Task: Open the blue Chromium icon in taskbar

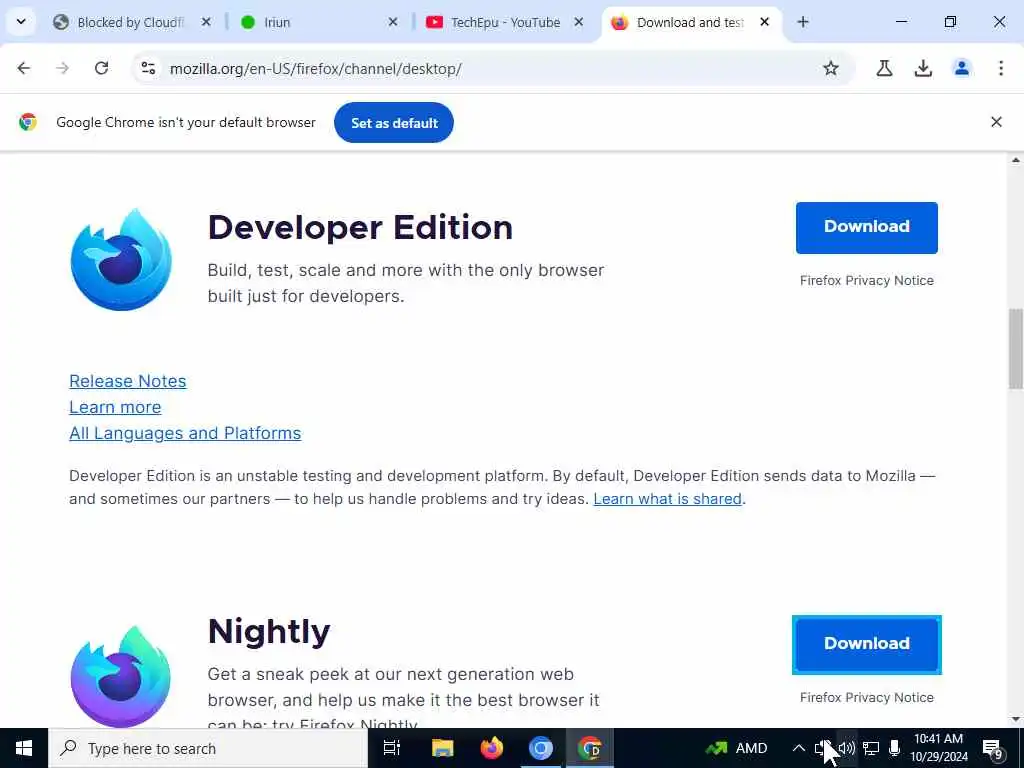Action: [x=541, y=748]
